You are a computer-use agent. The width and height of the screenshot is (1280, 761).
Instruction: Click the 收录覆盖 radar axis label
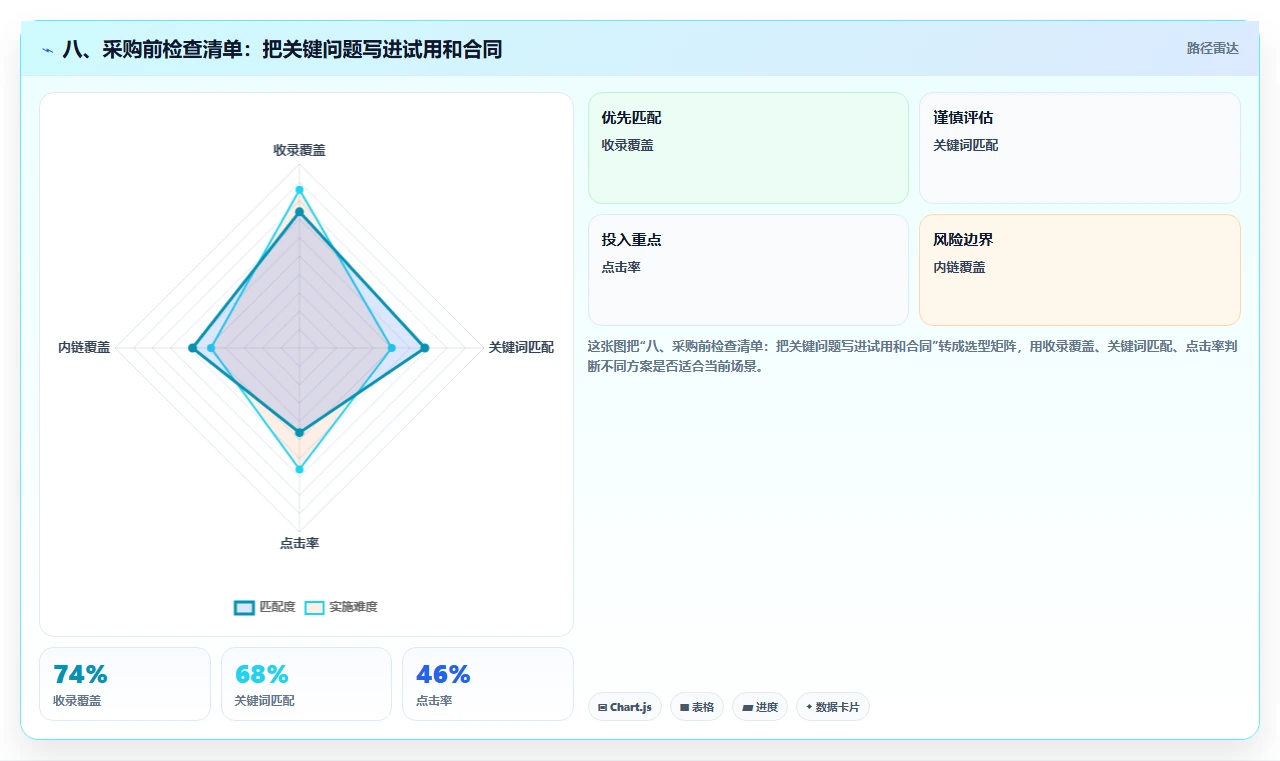299,150
